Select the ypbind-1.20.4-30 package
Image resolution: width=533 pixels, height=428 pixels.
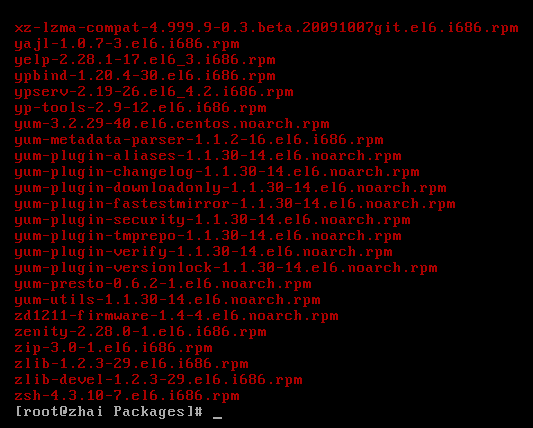coord(145,76)
